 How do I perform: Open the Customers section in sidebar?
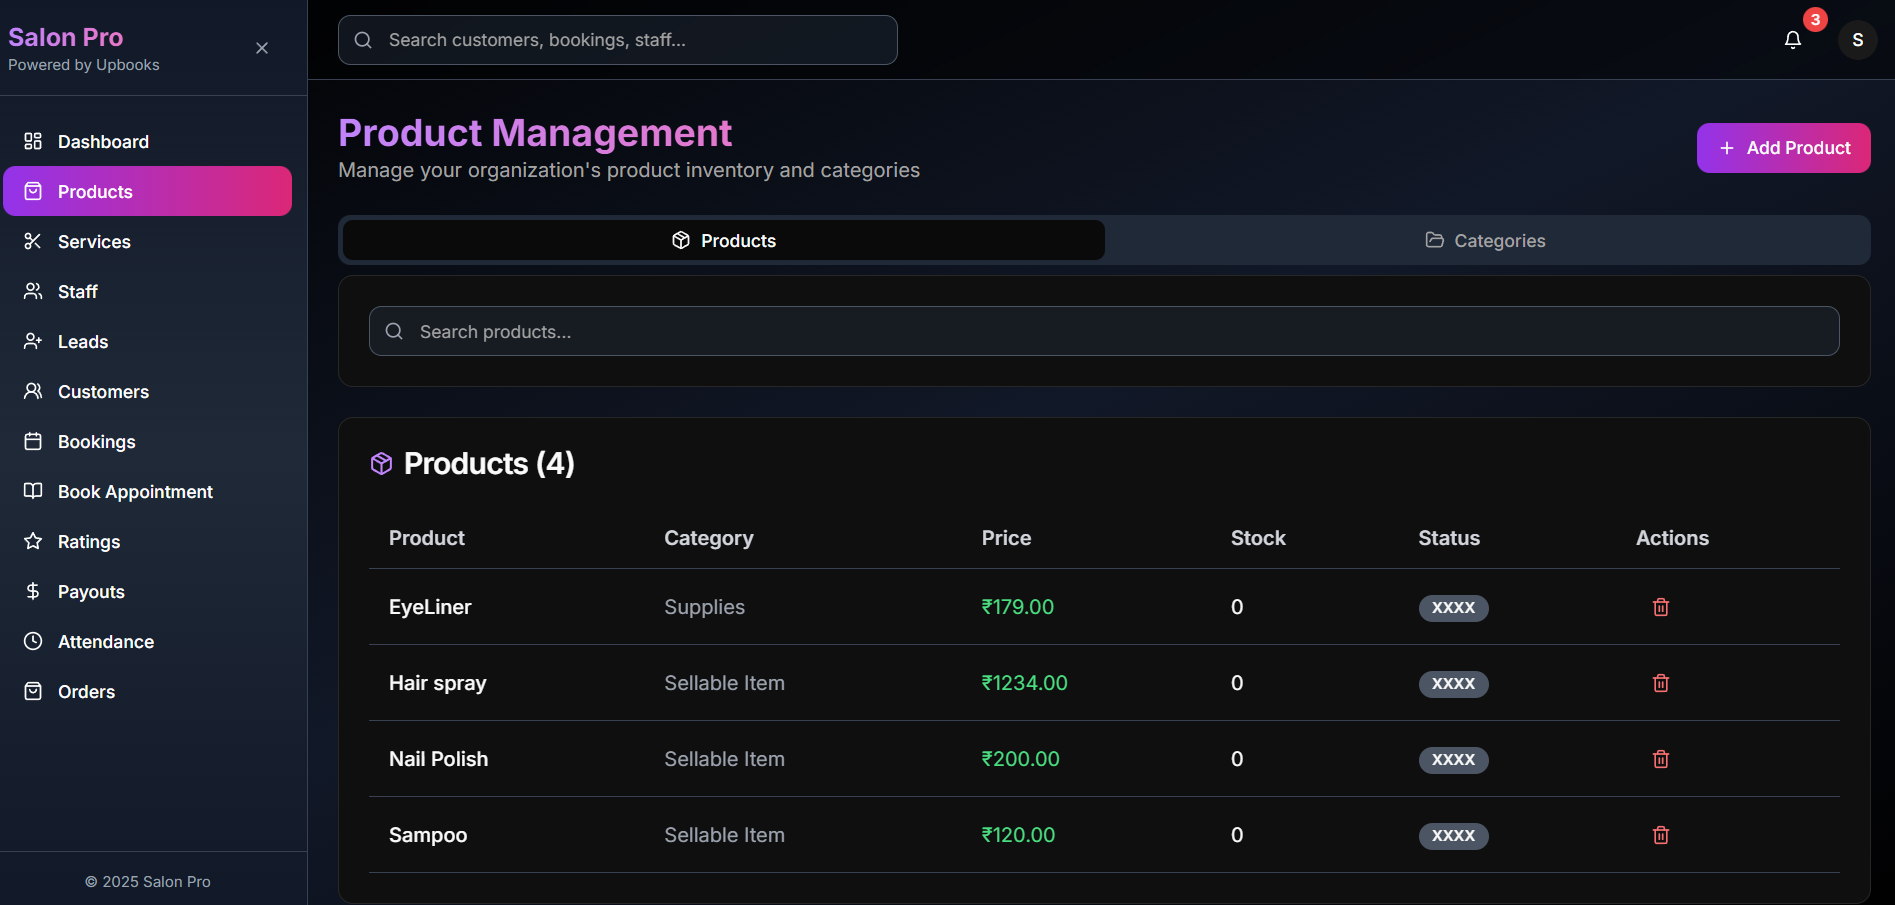(103, 391)
